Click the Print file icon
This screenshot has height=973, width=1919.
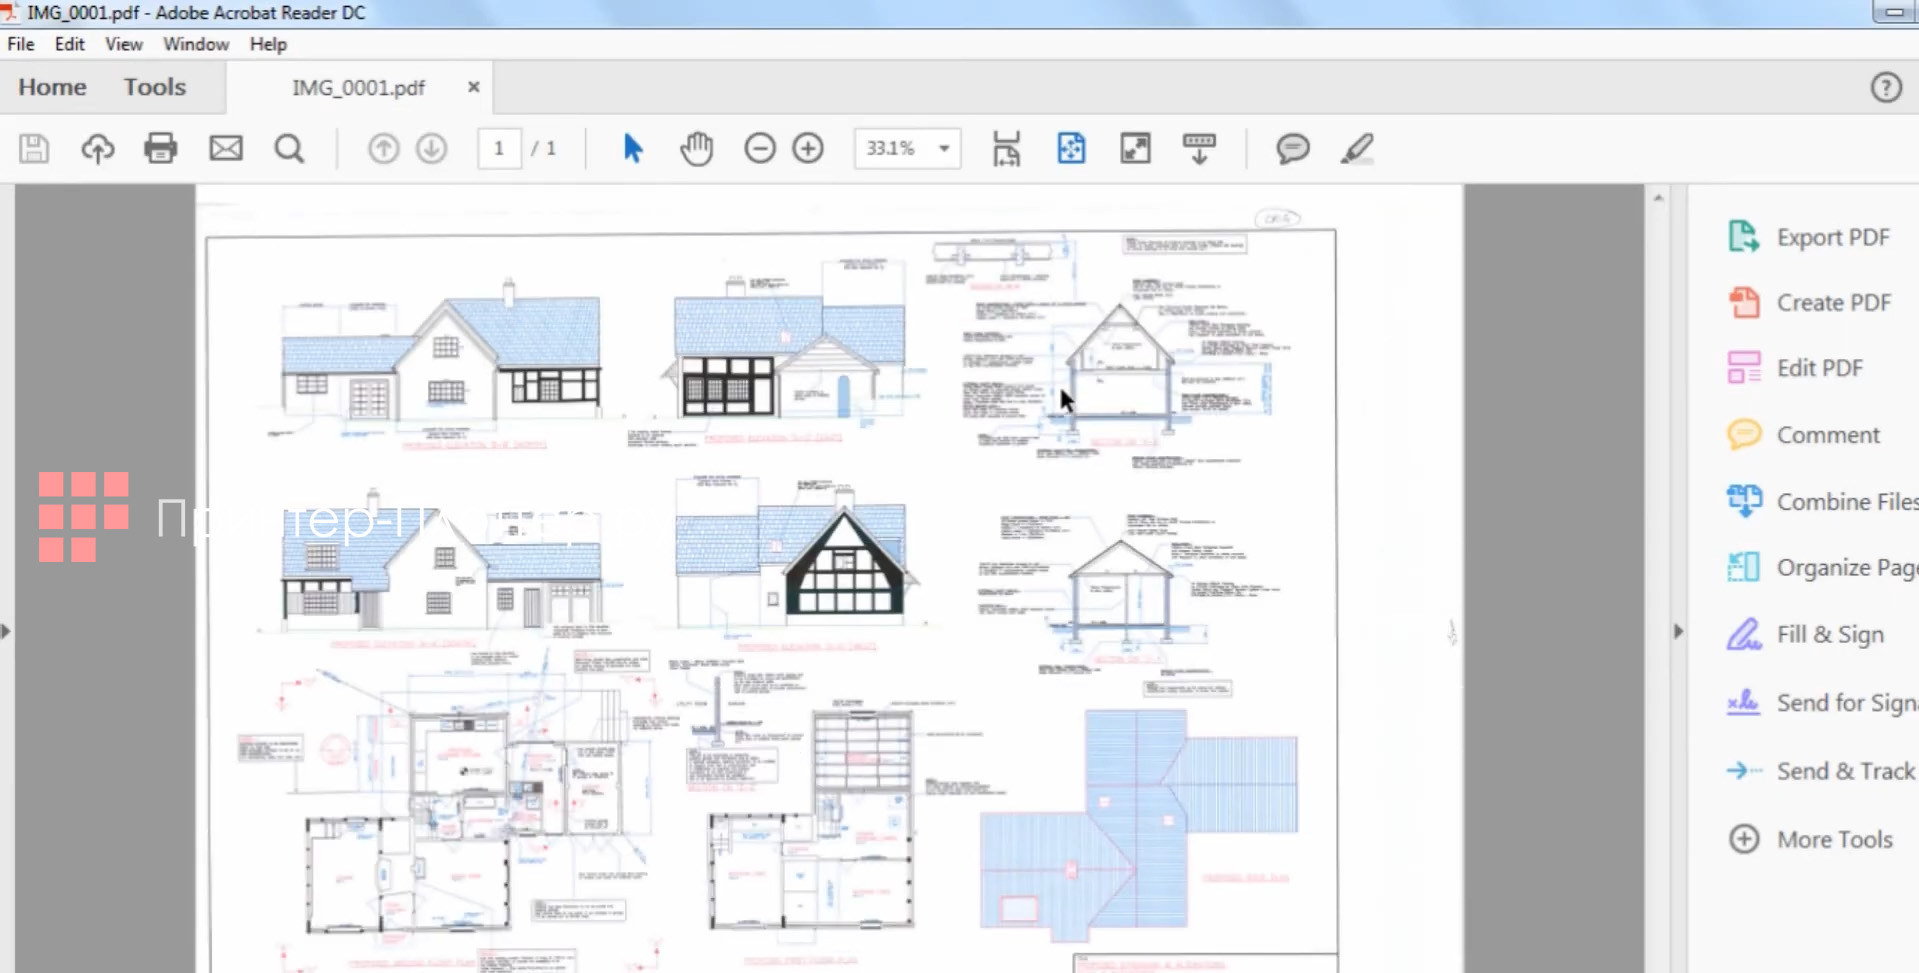tap(160, 149)
